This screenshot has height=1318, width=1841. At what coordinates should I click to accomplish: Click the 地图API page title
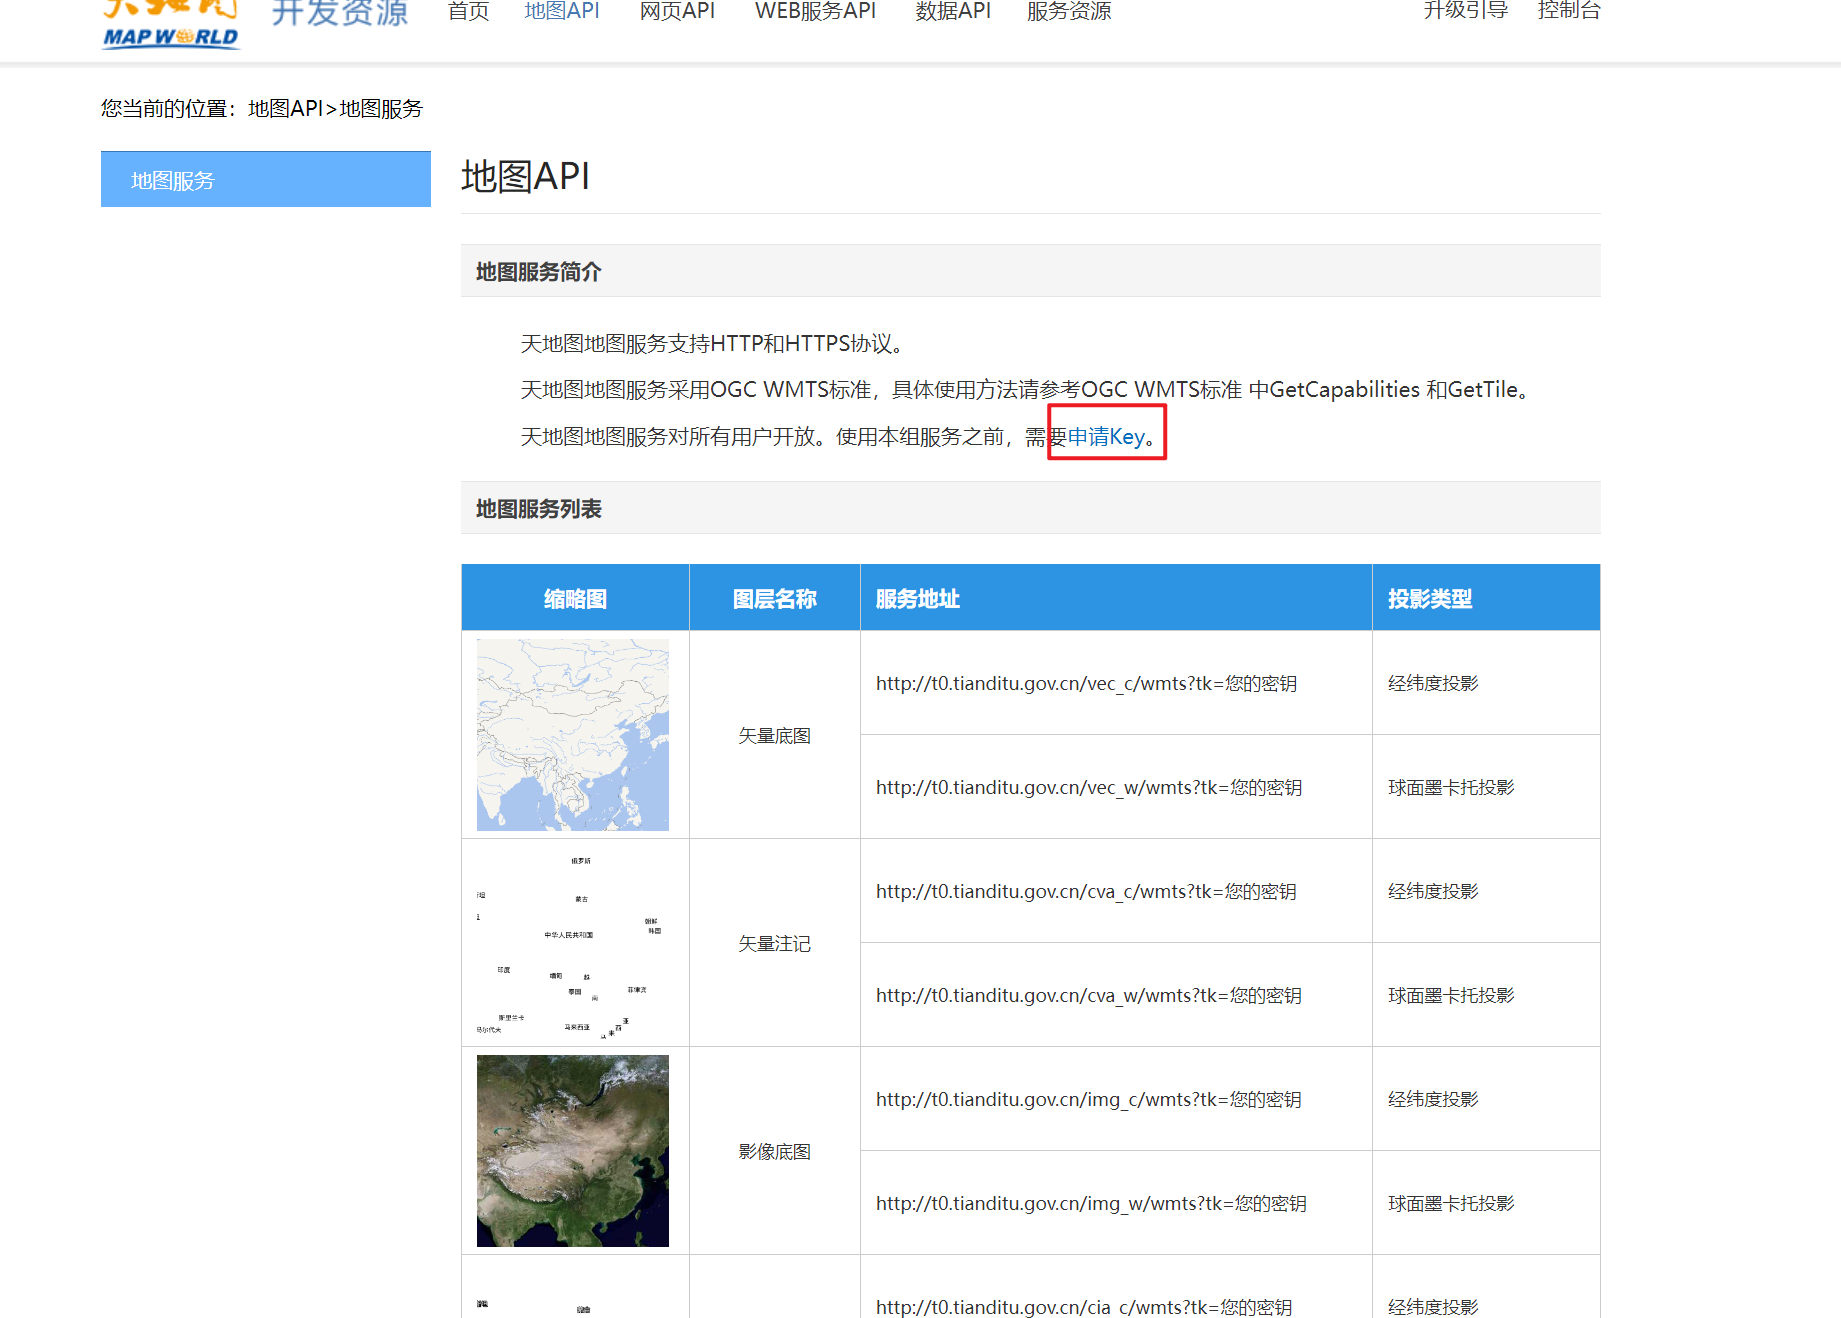click(525, 176)
